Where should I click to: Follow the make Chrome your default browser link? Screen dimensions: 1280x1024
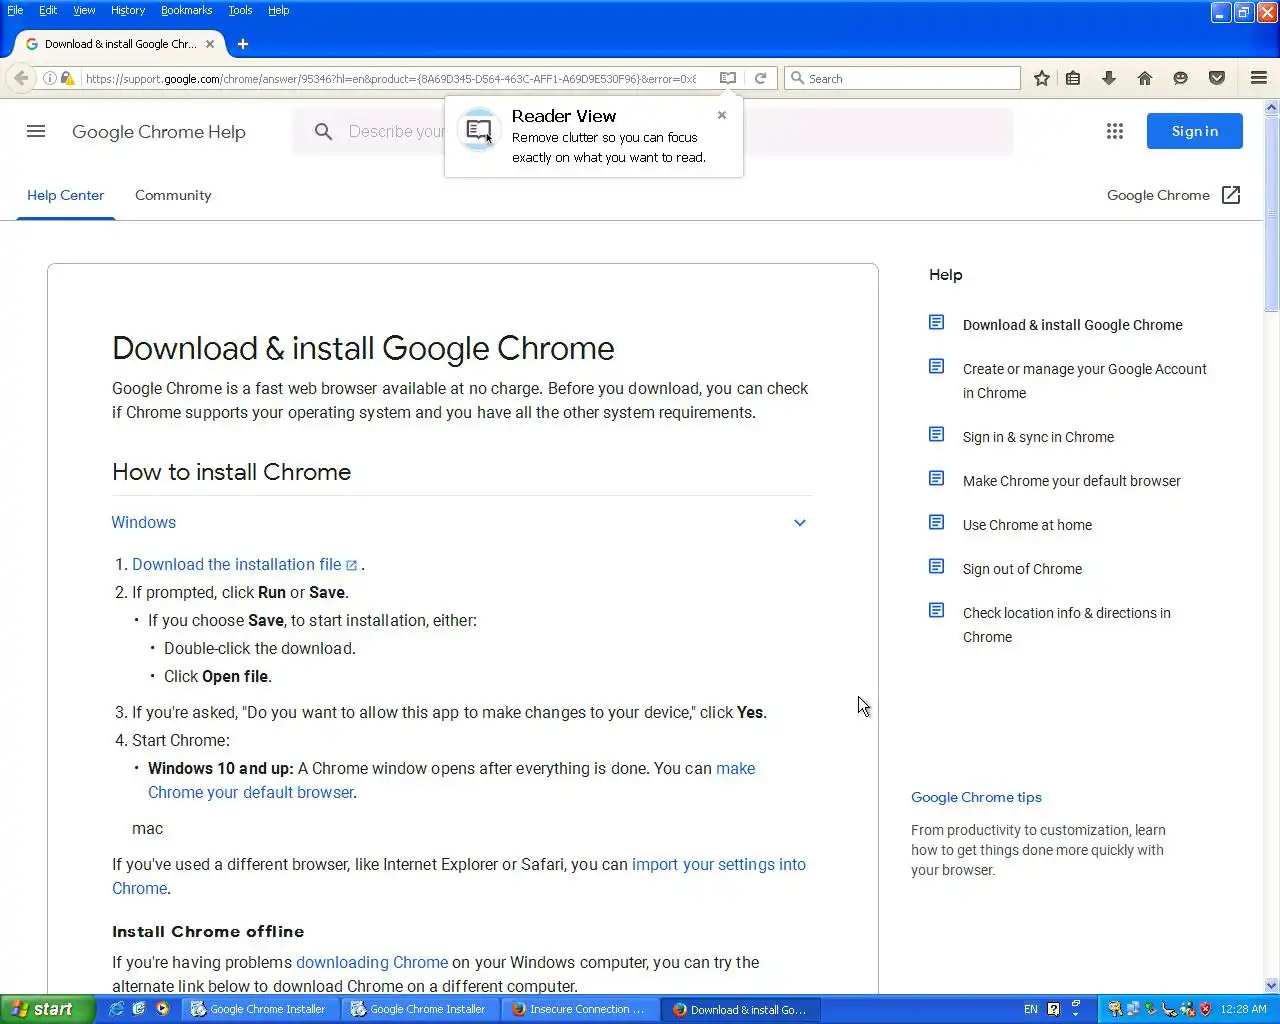(452, 780)
